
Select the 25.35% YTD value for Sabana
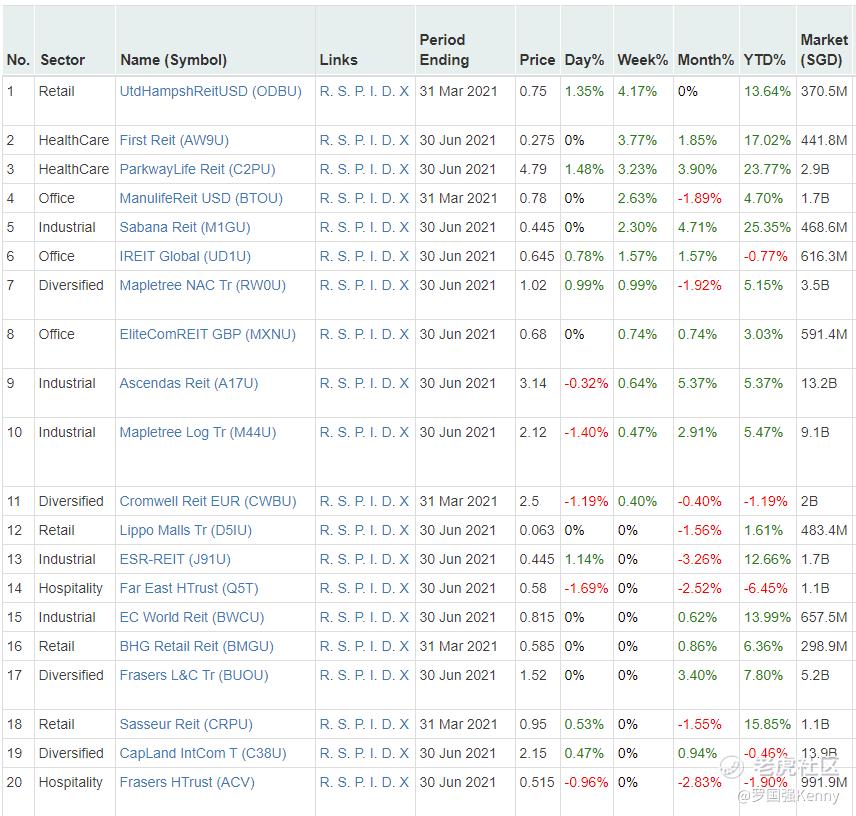pos(767,227)
